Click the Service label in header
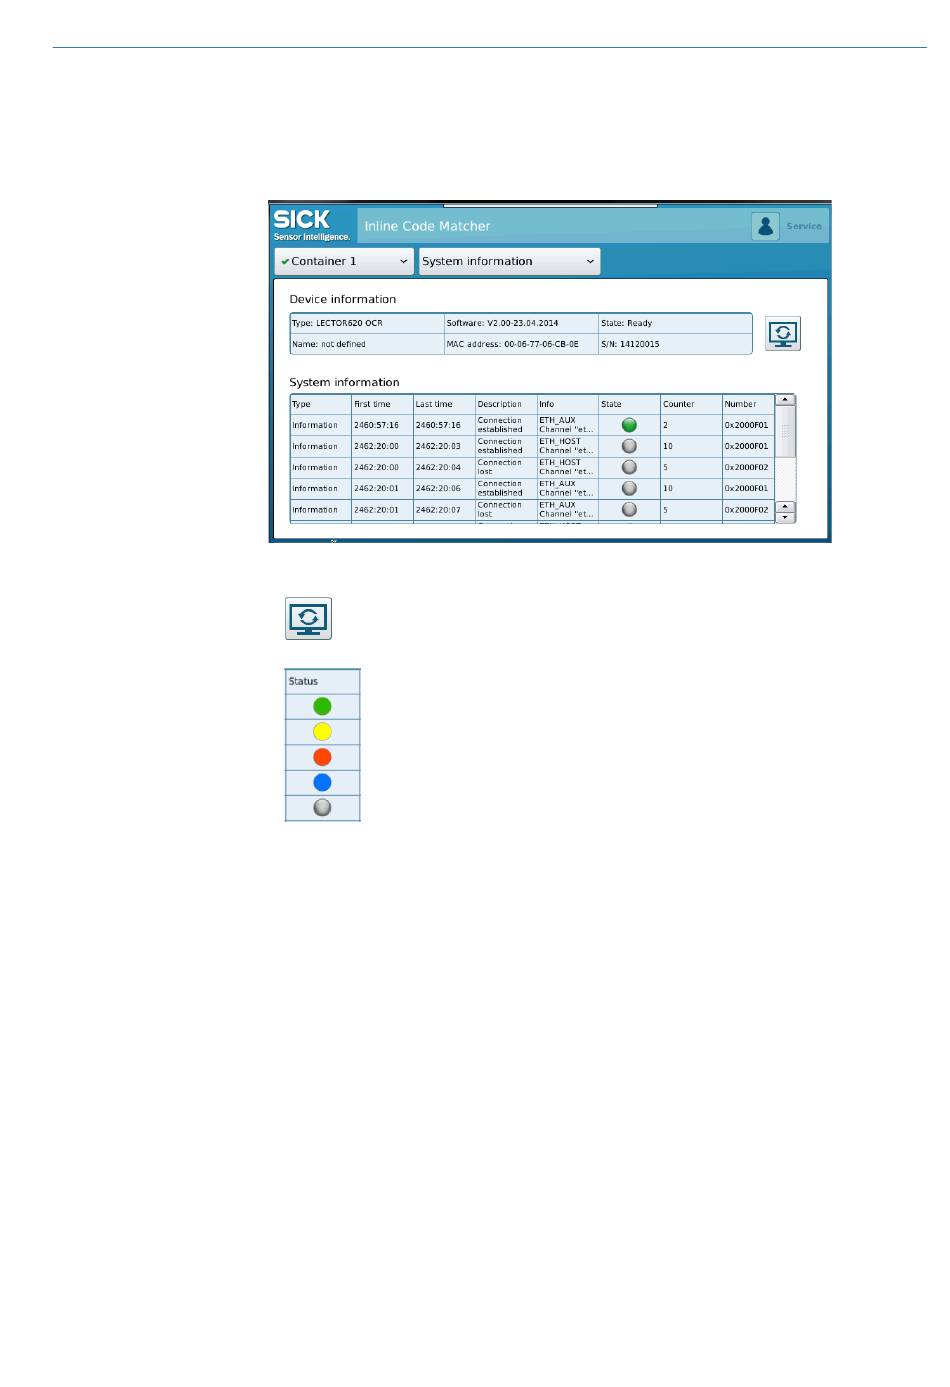Screen dimensions: 950x1387 tap(804, 226)
